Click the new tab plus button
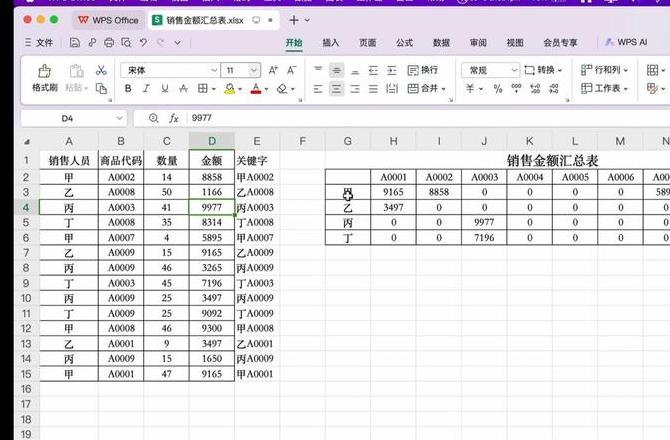670x440 pixels. [294, 20]
